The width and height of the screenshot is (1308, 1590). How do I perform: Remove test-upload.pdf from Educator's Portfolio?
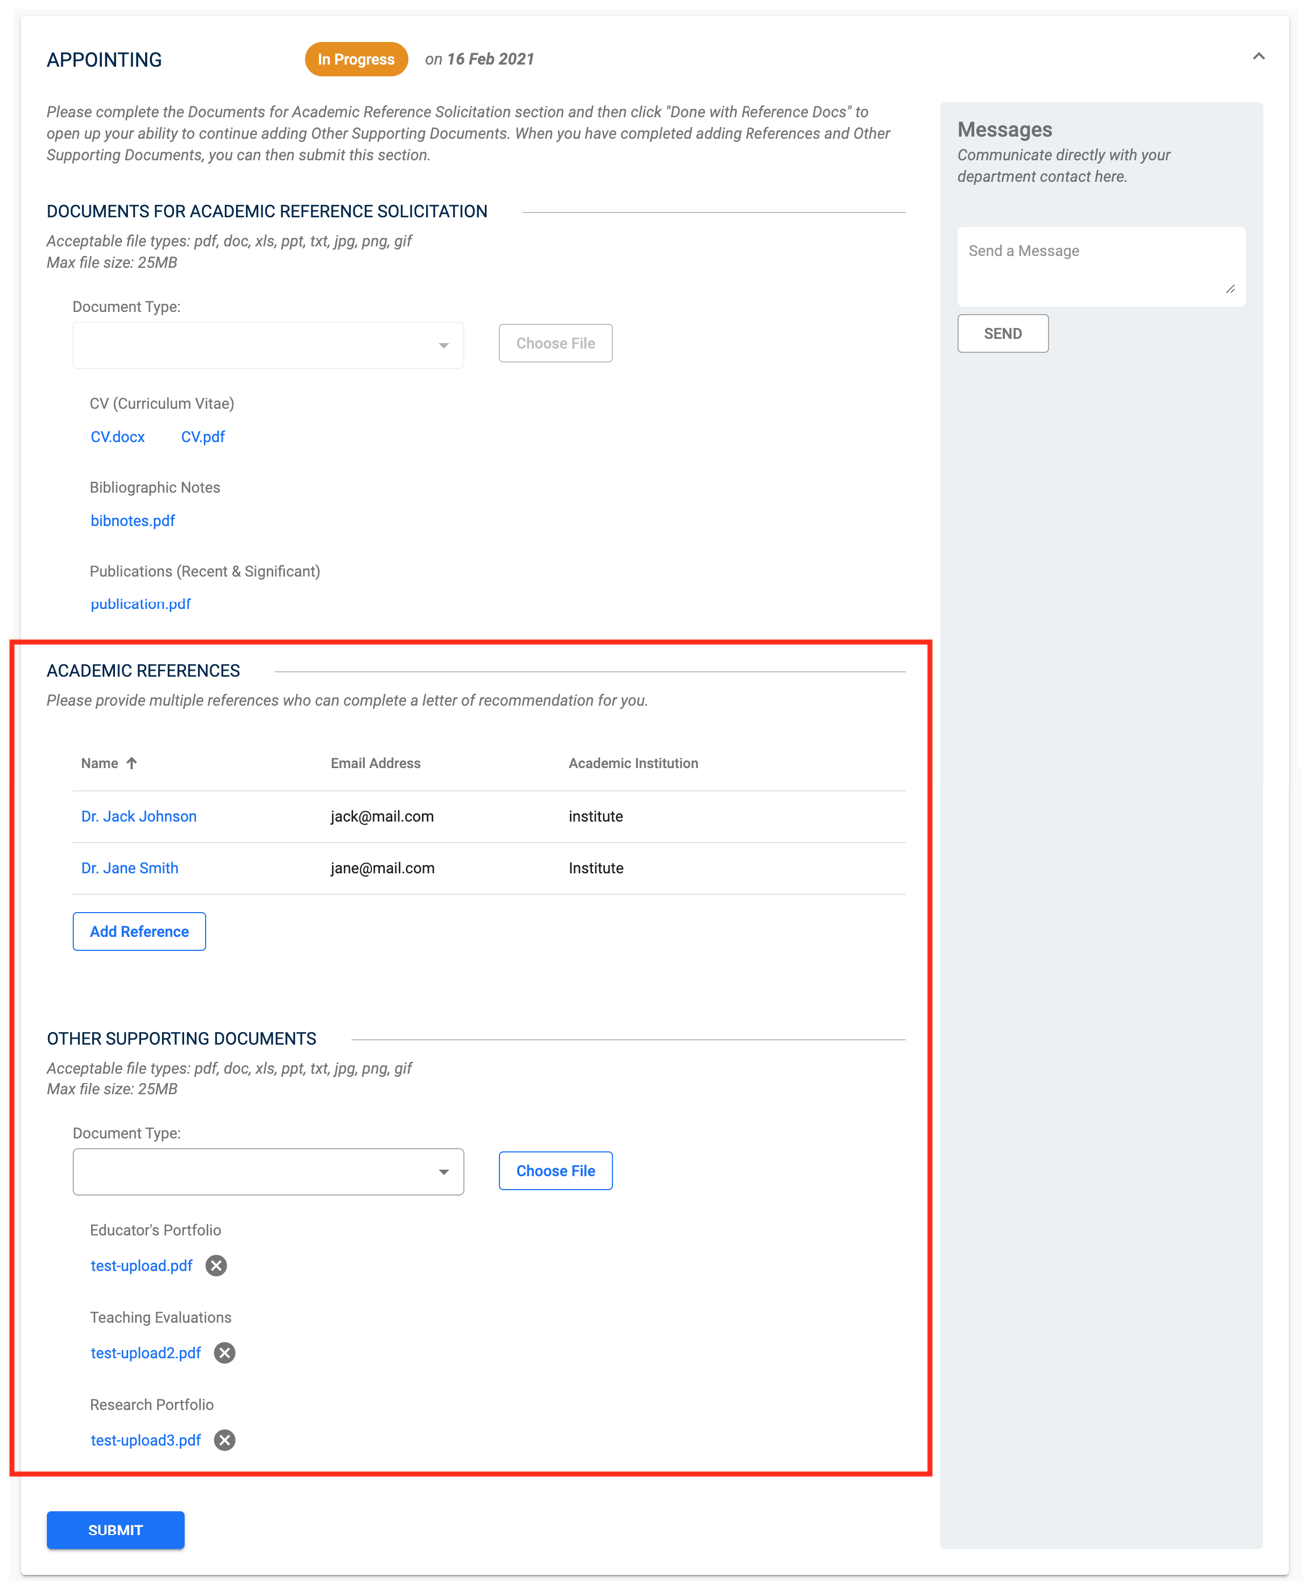(216, 1266)
